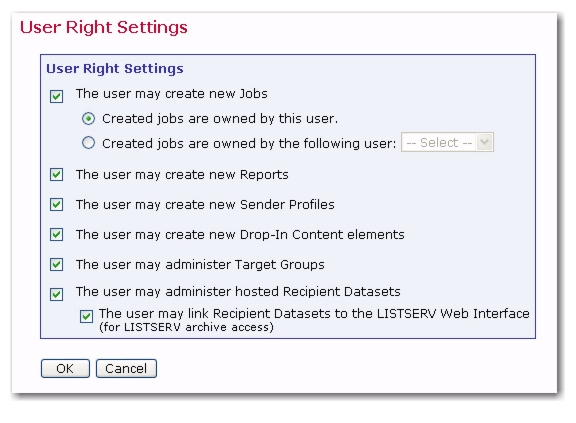Select 'Created jobs are owned by this user' radio
This screenshot has width=576, height=423.
89,119
